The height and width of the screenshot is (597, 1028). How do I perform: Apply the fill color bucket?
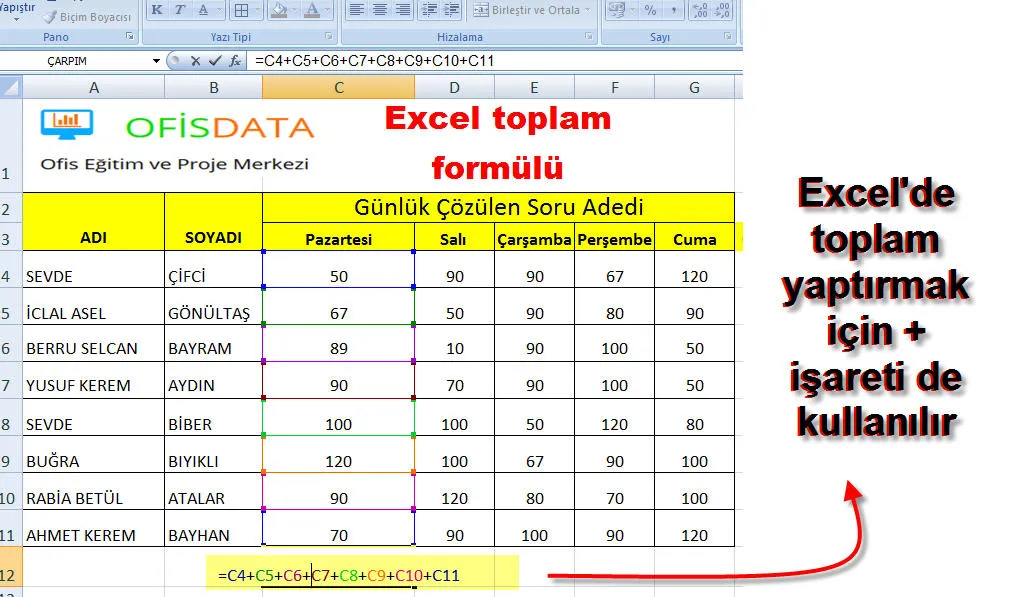point(279,11)
